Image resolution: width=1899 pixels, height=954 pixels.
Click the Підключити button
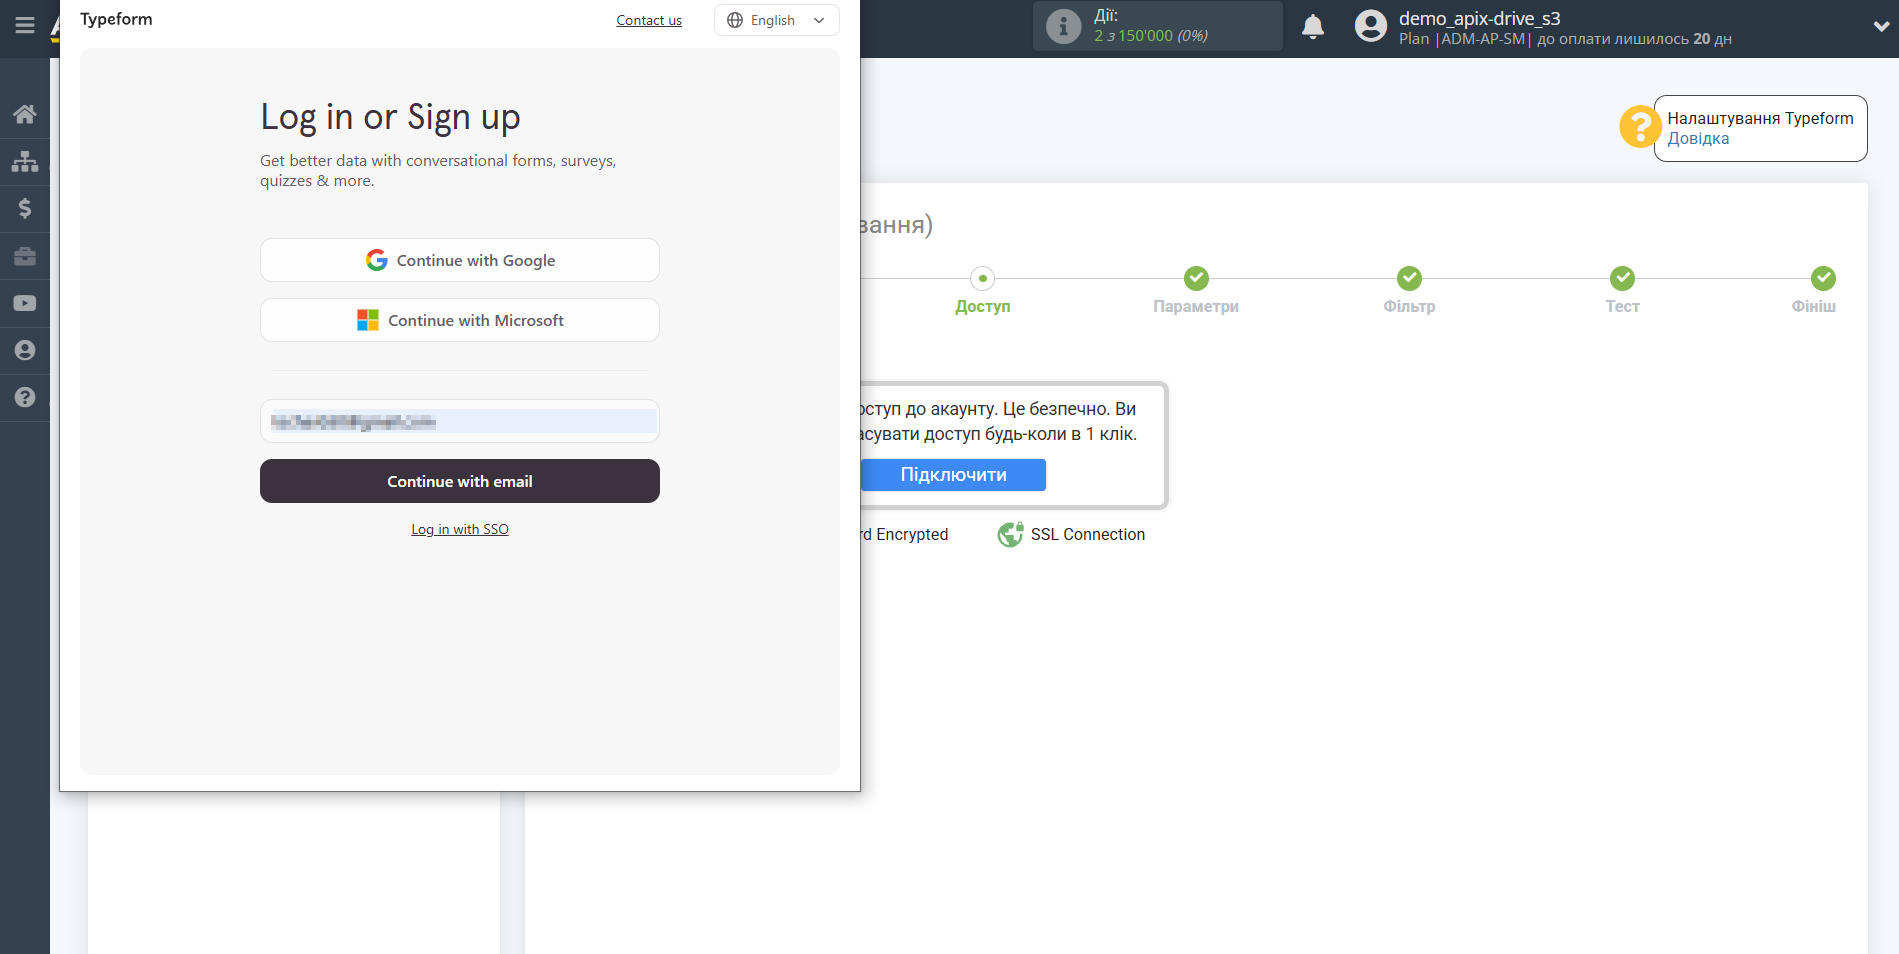click(x=953, y=475)
